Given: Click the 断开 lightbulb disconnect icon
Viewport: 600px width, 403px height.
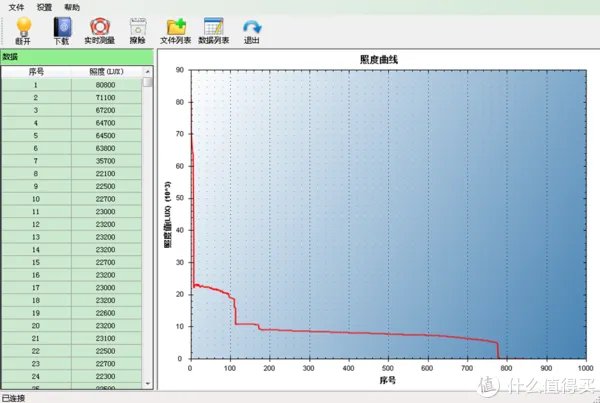Looking at the screenshot, I should [23, 26].
